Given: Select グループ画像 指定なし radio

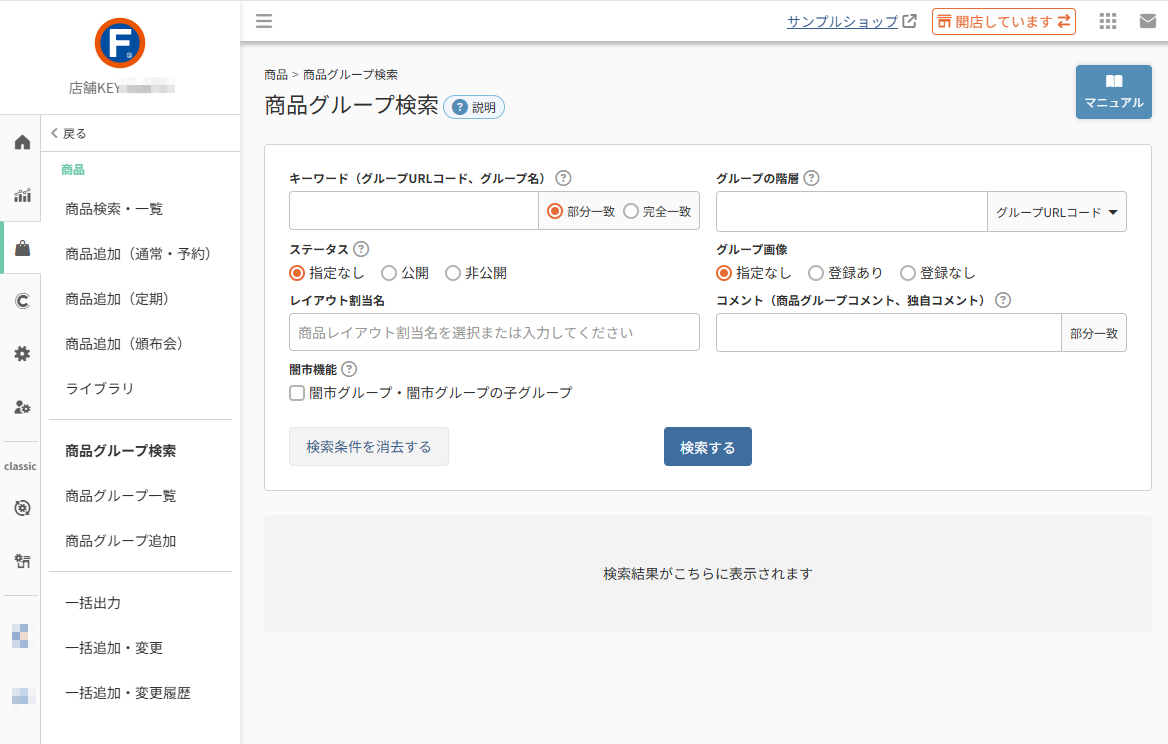Looking at the screenshot, I should pyautogui.click(x=724, y=273).
